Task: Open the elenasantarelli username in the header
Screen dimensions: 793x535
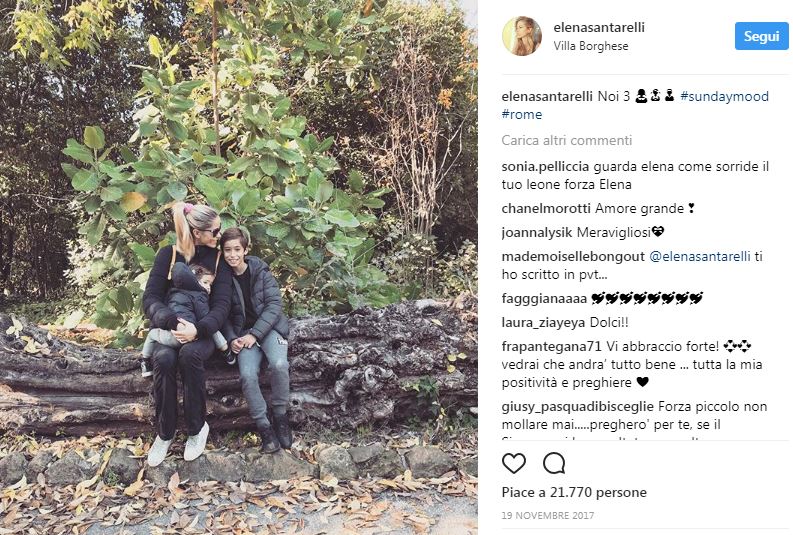Action: [x=599, y=27]
